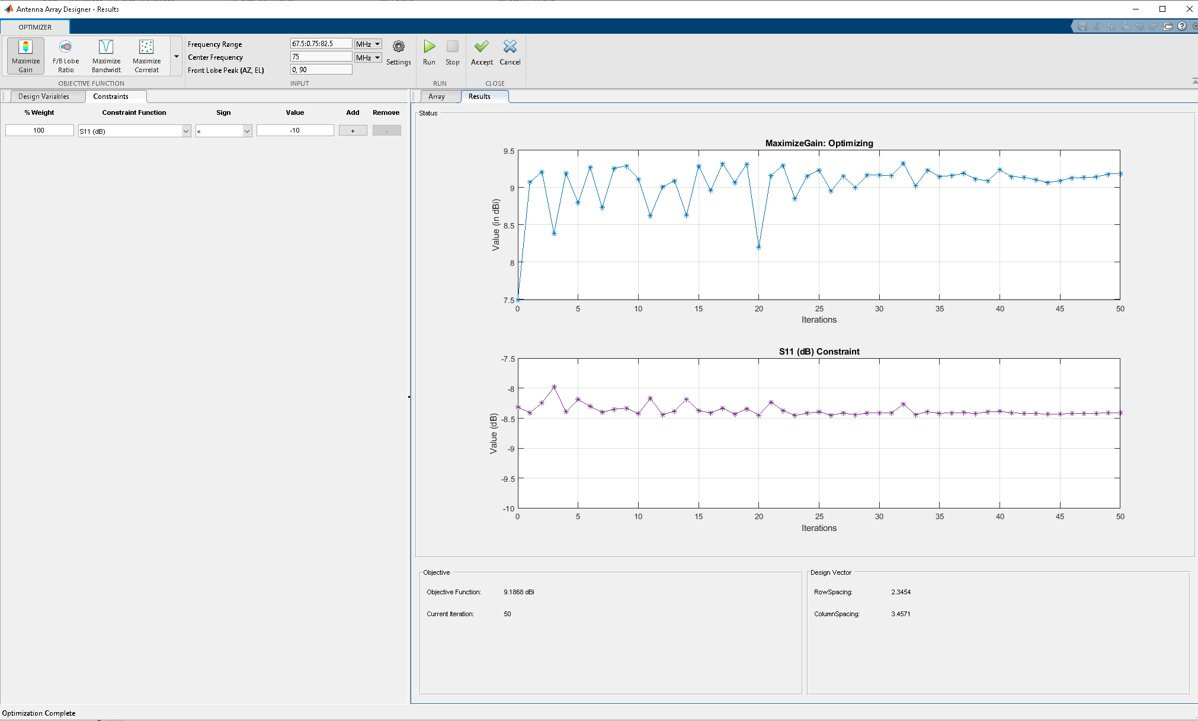Open the Frequency Range MHz unit dropdown
The image size is (1198, 721).
(x=367, y=43)
